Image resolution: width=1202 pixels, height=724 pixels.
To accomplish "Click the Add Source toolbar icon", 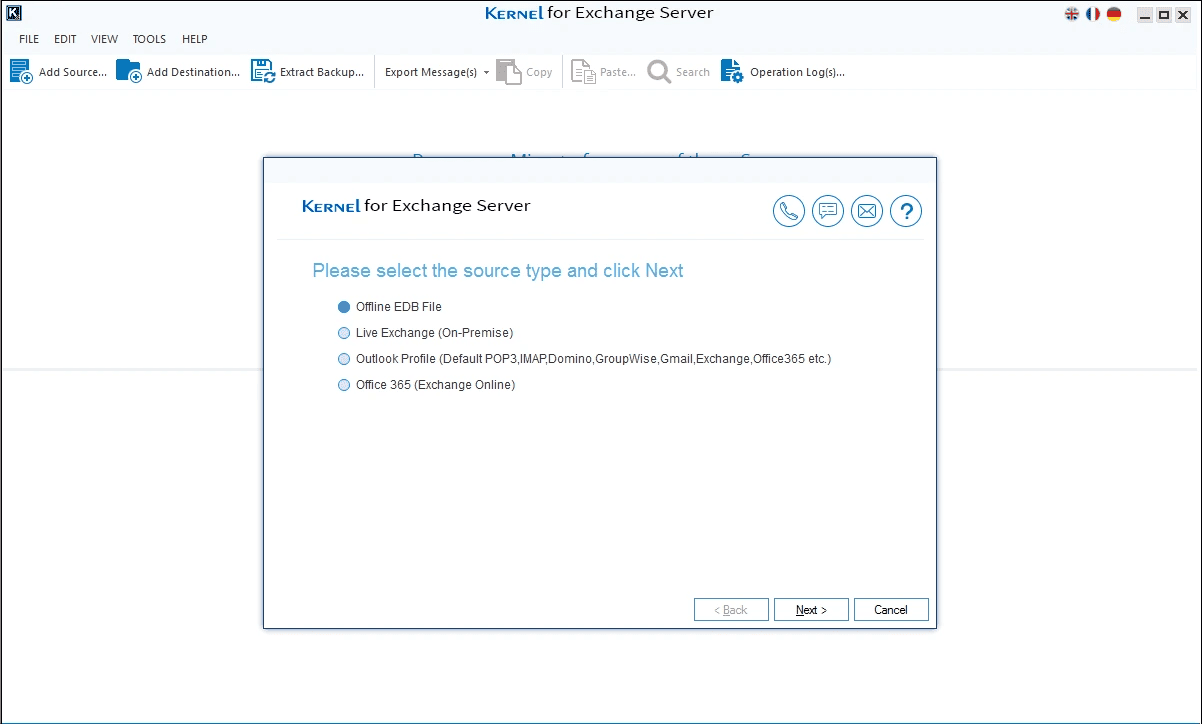I will point(21,71).
